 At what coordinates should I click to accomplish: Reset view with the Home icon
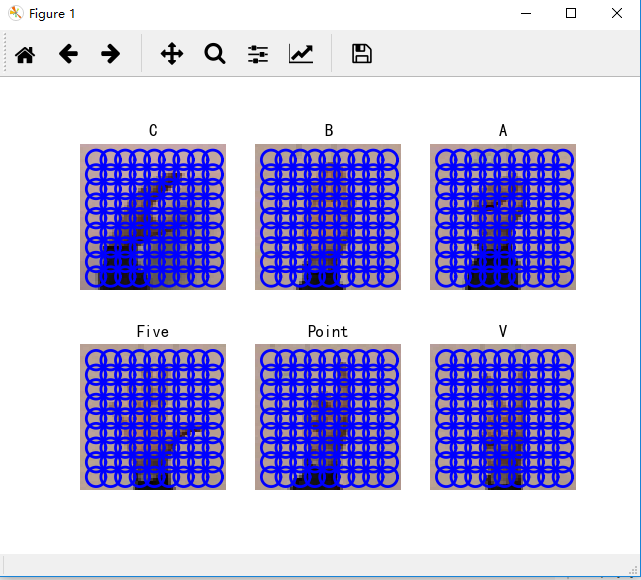(x=25, y=54)
